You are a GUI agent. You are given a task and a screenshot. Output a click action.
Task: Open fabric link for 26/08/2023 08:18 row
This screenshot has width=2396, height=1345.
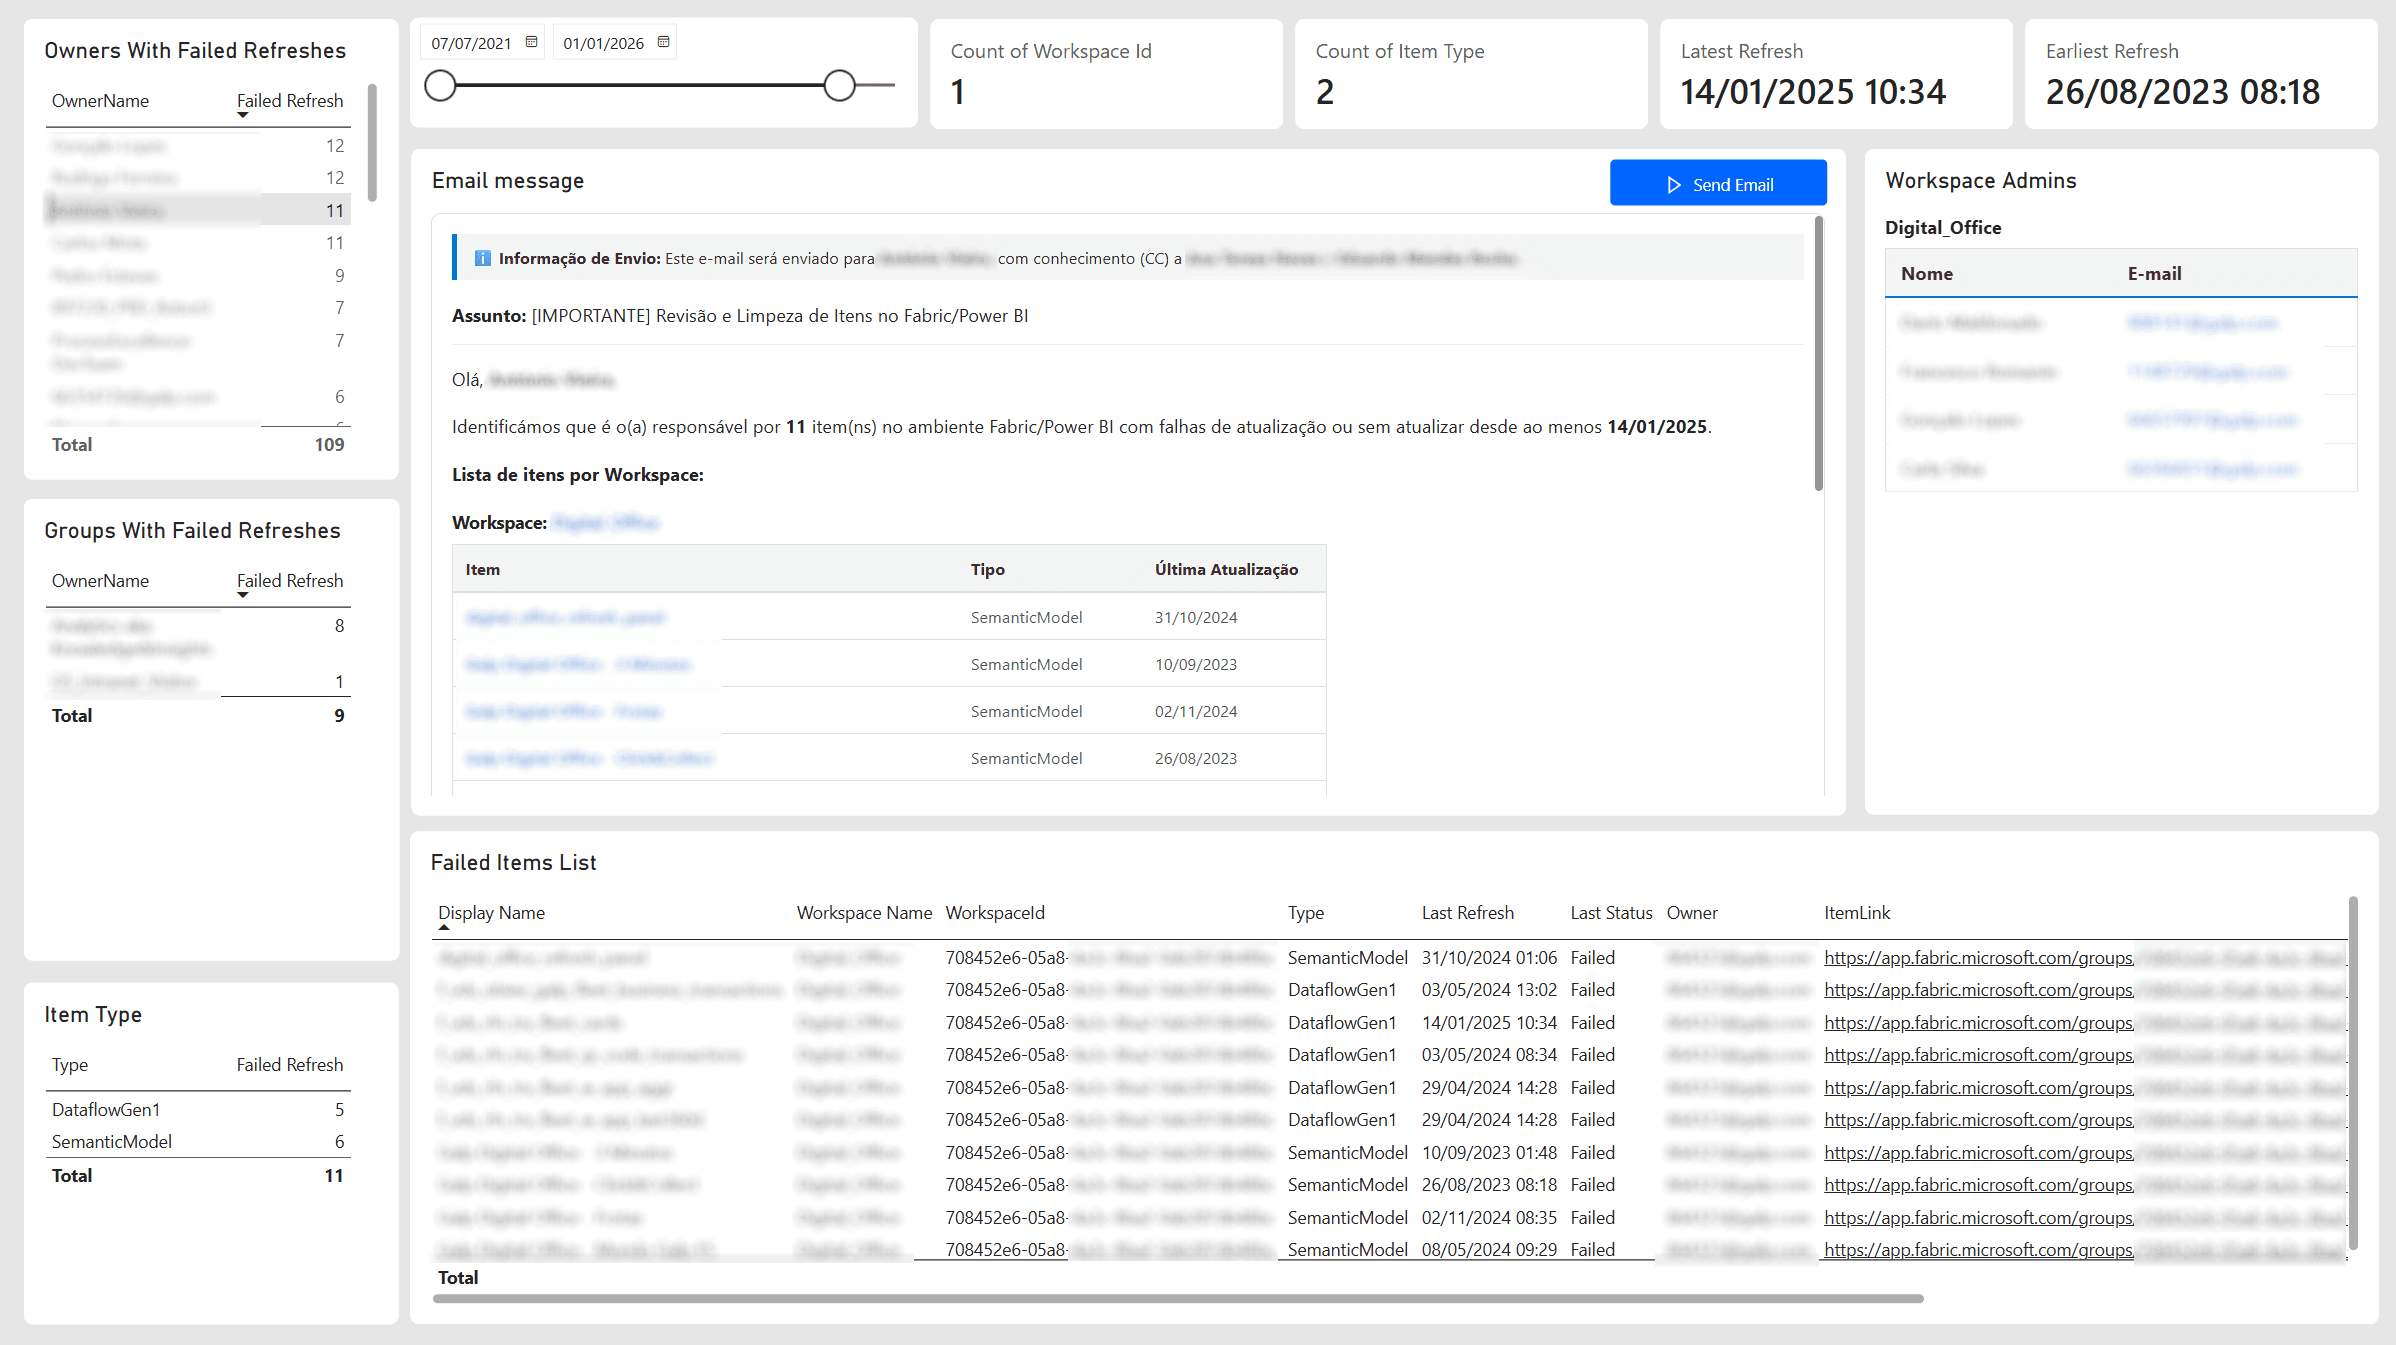[2084, 1185]
